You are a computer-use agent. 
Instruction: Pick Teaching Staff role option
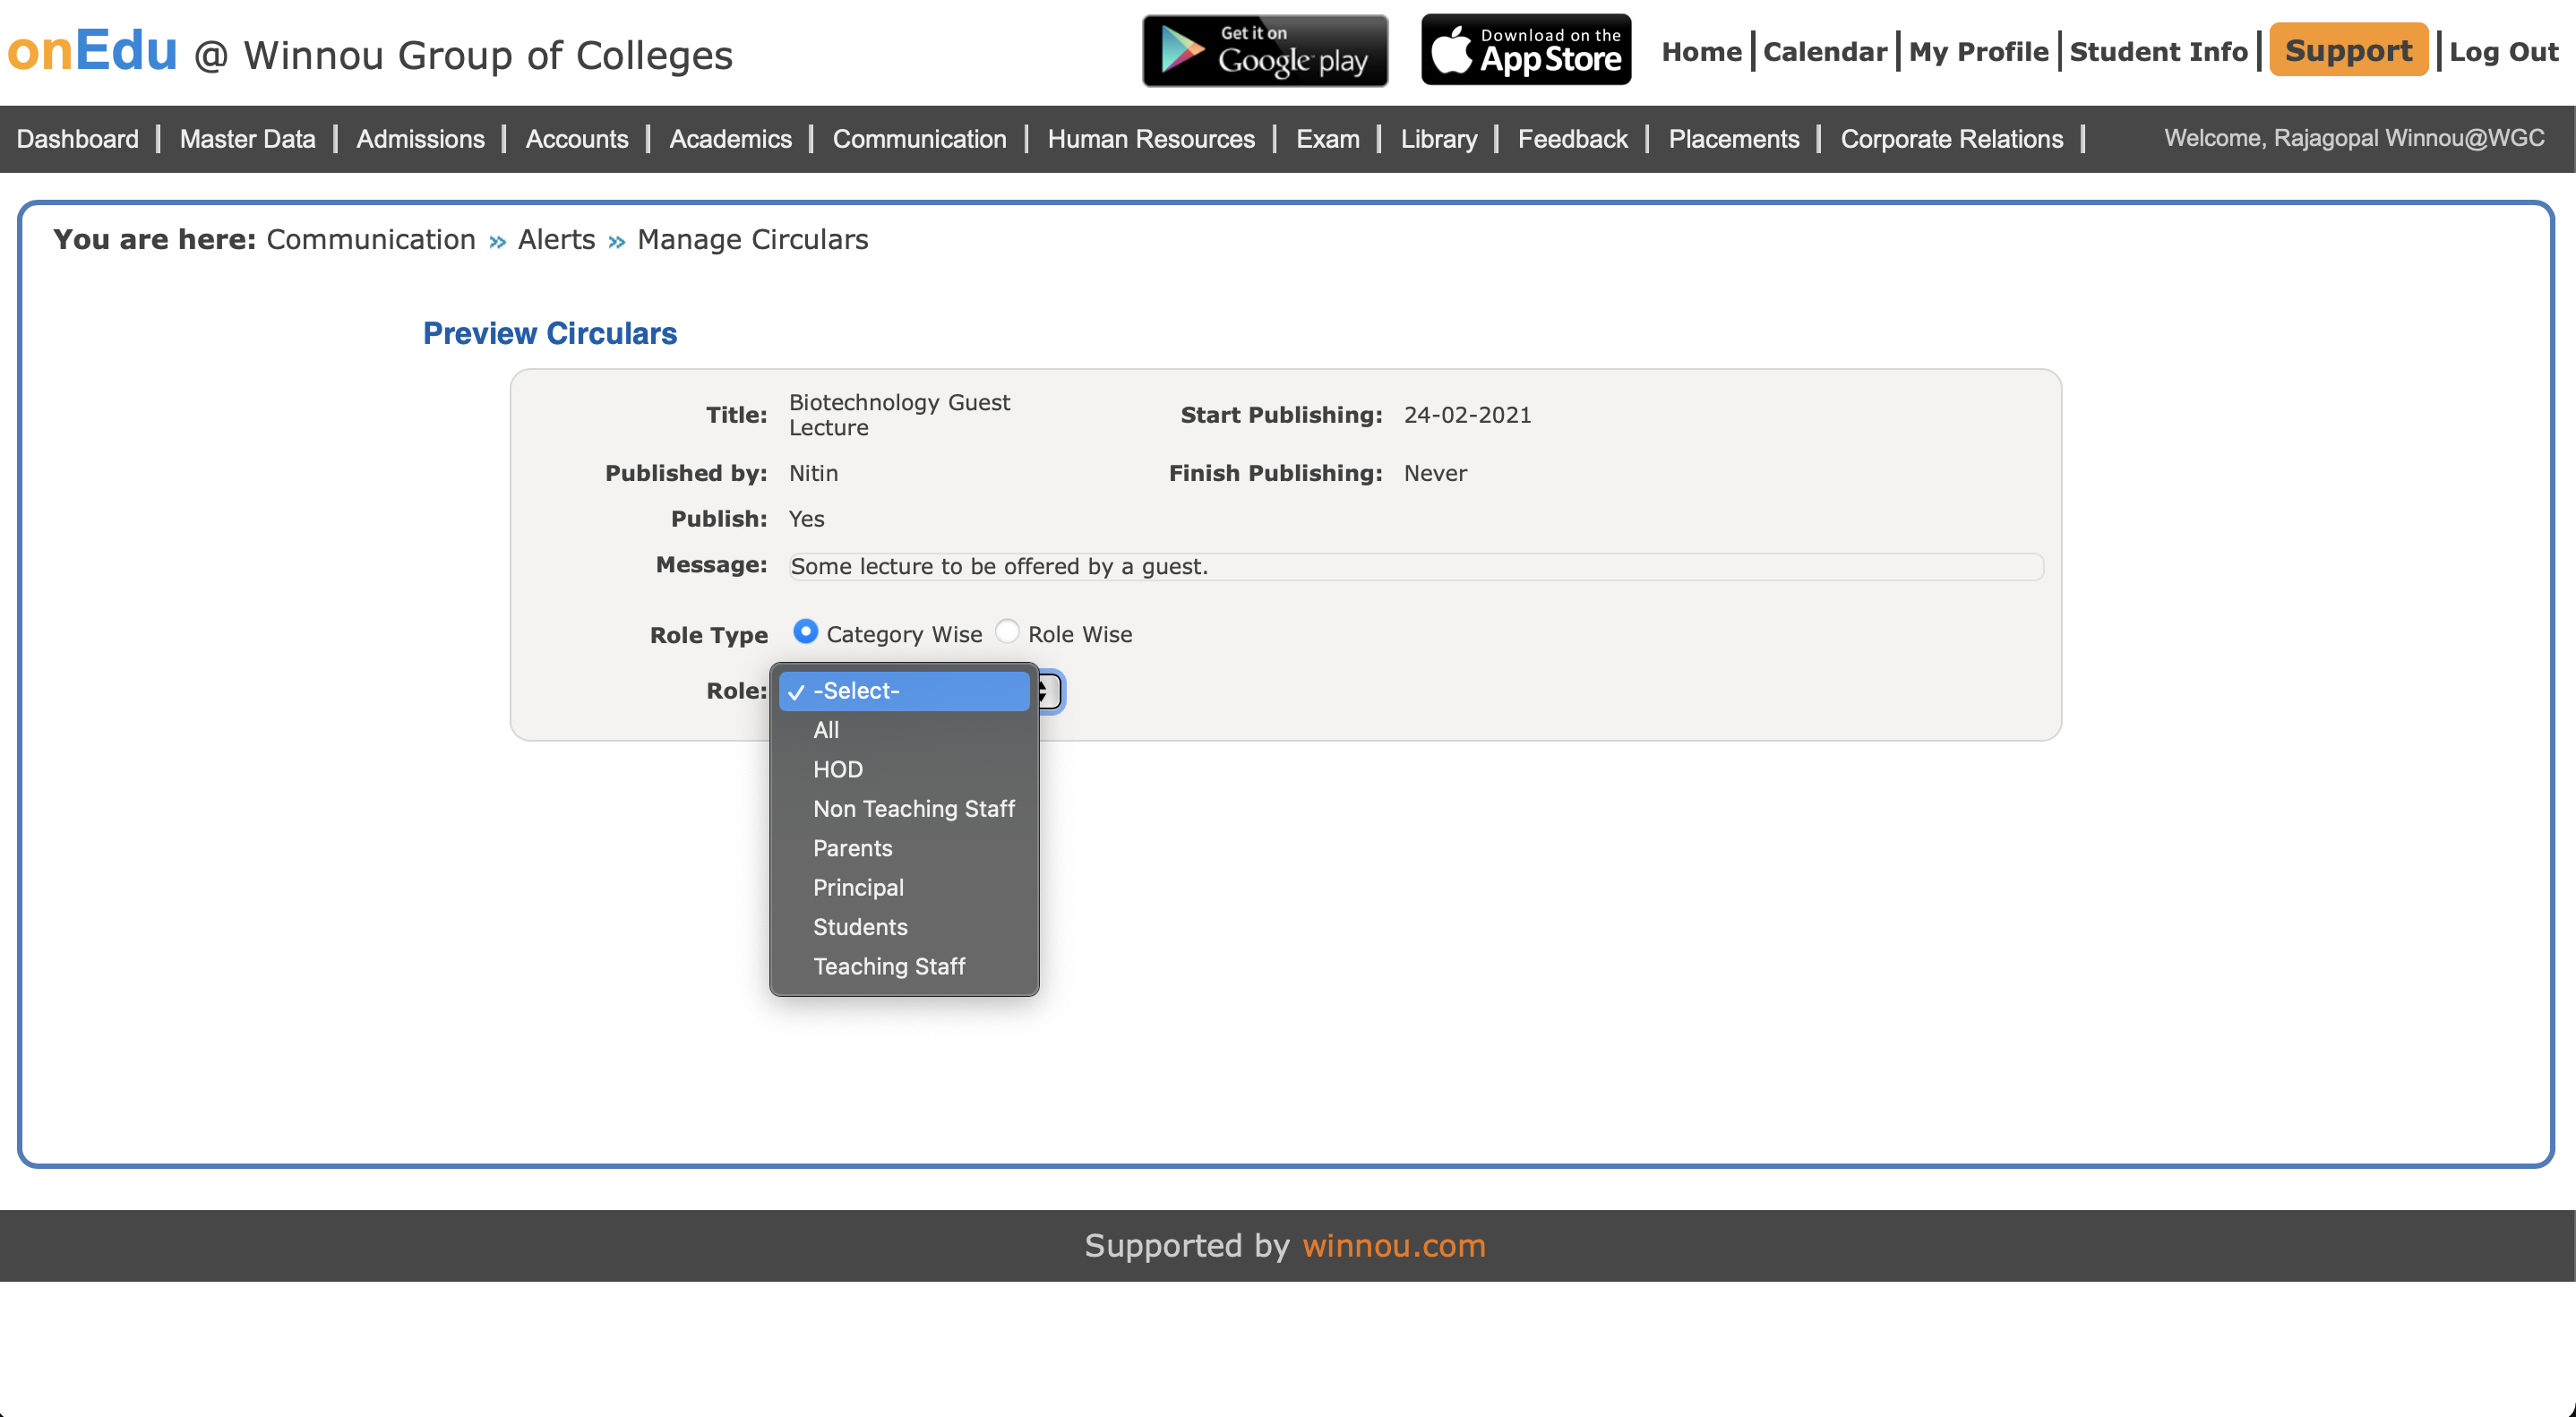(888, 966)
